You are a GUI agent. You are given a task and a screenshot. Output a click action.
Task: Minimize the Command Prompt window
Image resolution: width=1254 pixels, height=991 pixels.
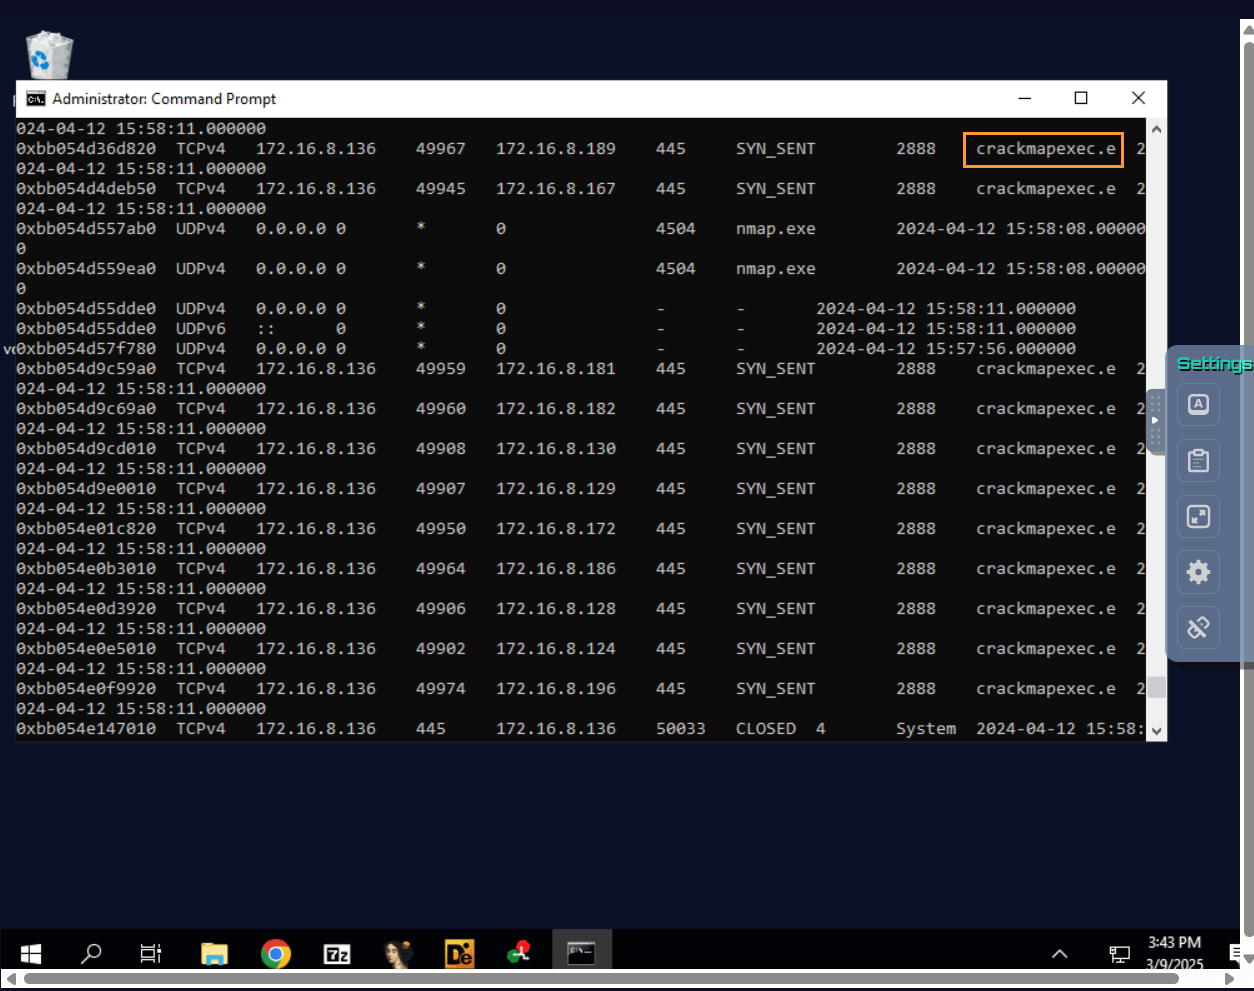(x=1025, y=98)
